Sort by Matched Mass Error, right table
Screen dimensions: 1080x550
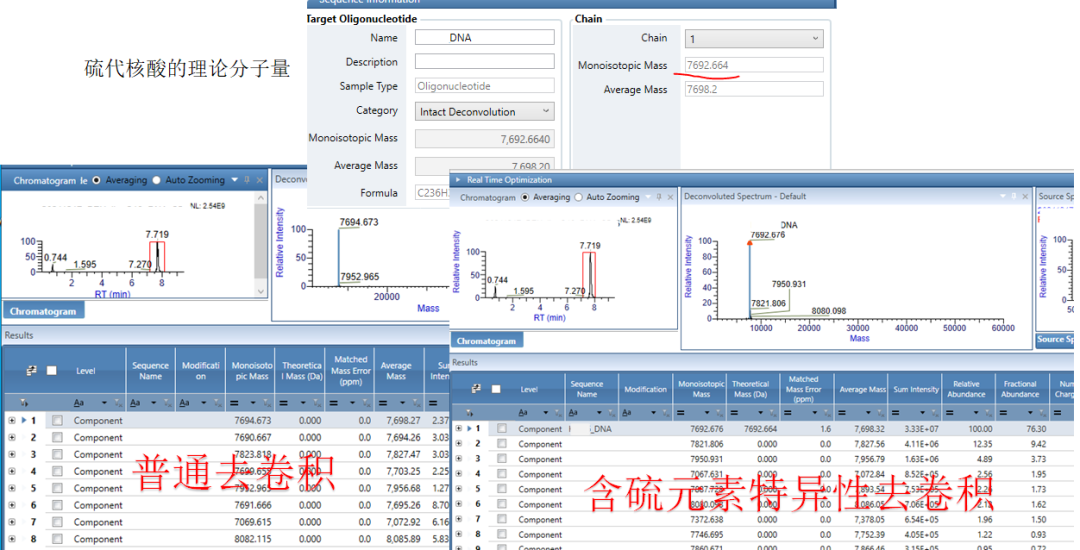[804, 389]
